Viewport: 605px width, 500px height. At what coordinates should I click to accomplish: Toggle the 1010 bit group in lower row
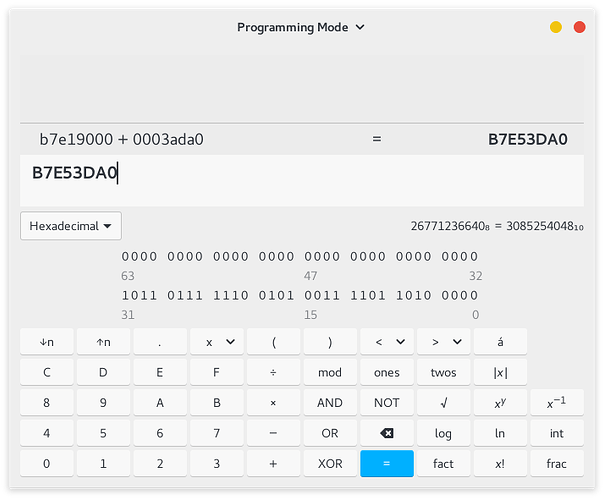click(x=413, y=296)
